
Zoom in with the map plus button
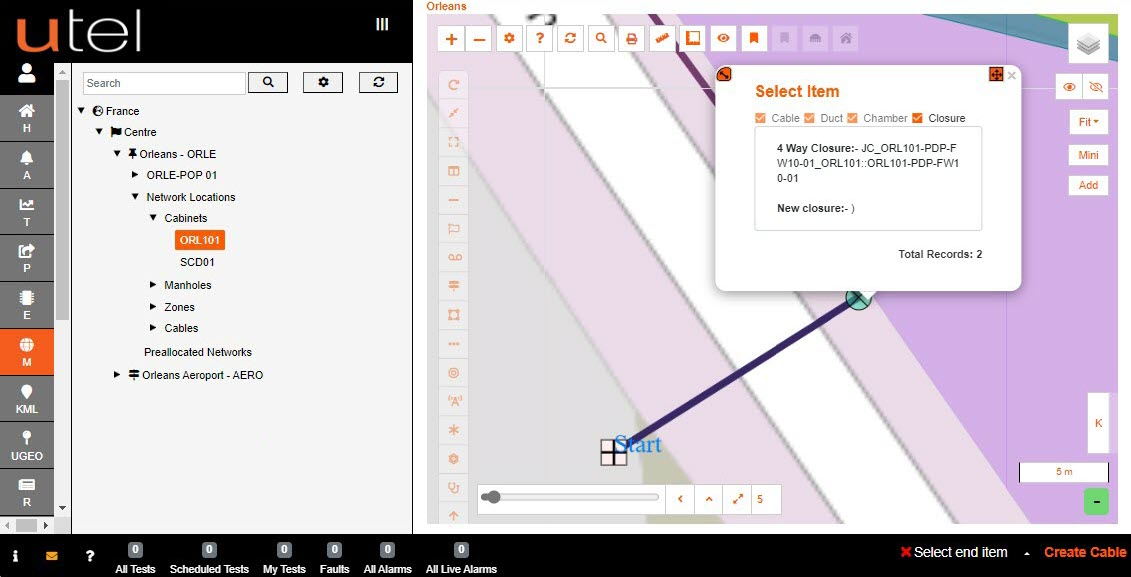click(x=452, y=39)
